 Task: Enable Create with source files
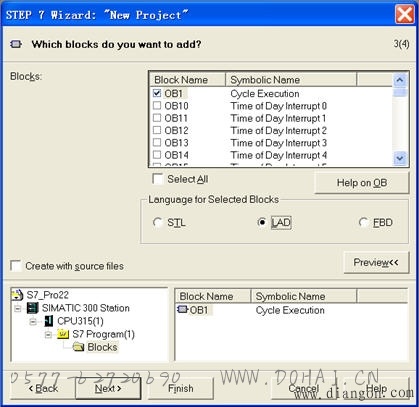tap(16, 266)
